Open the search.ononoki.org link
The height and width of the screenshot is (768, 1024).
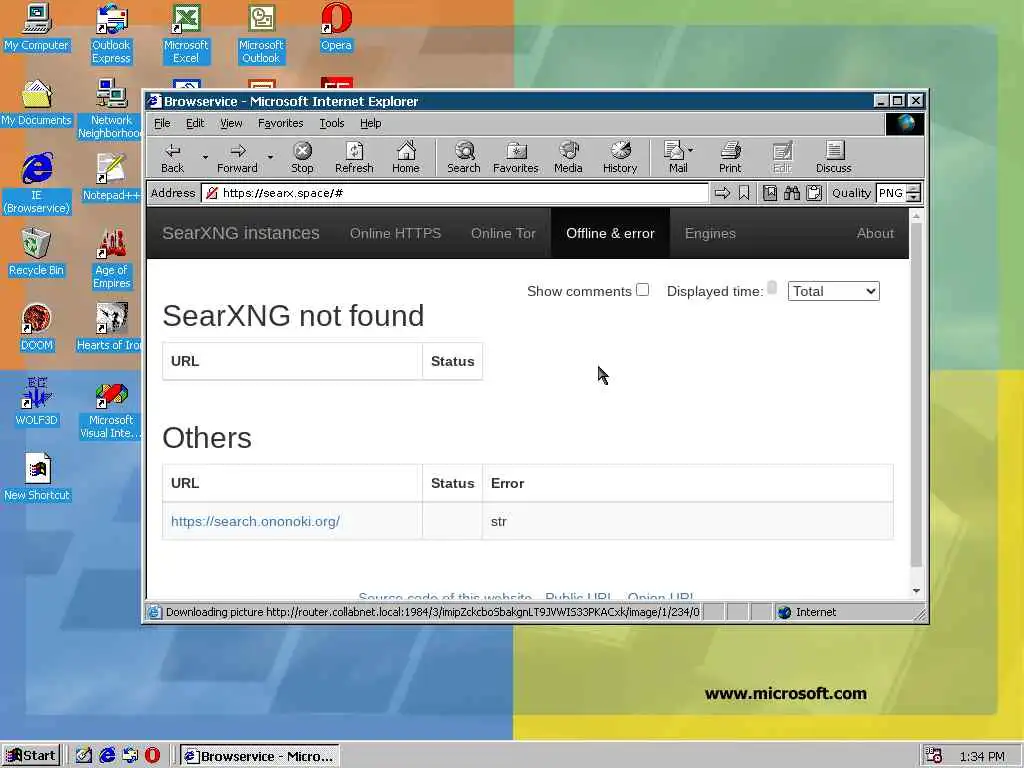(x=255, y=522)
